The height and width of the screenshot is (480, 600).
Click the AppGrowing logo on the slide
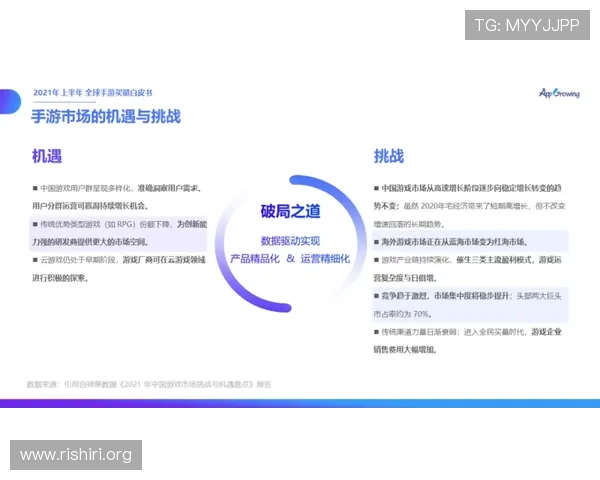coord(559,93)
